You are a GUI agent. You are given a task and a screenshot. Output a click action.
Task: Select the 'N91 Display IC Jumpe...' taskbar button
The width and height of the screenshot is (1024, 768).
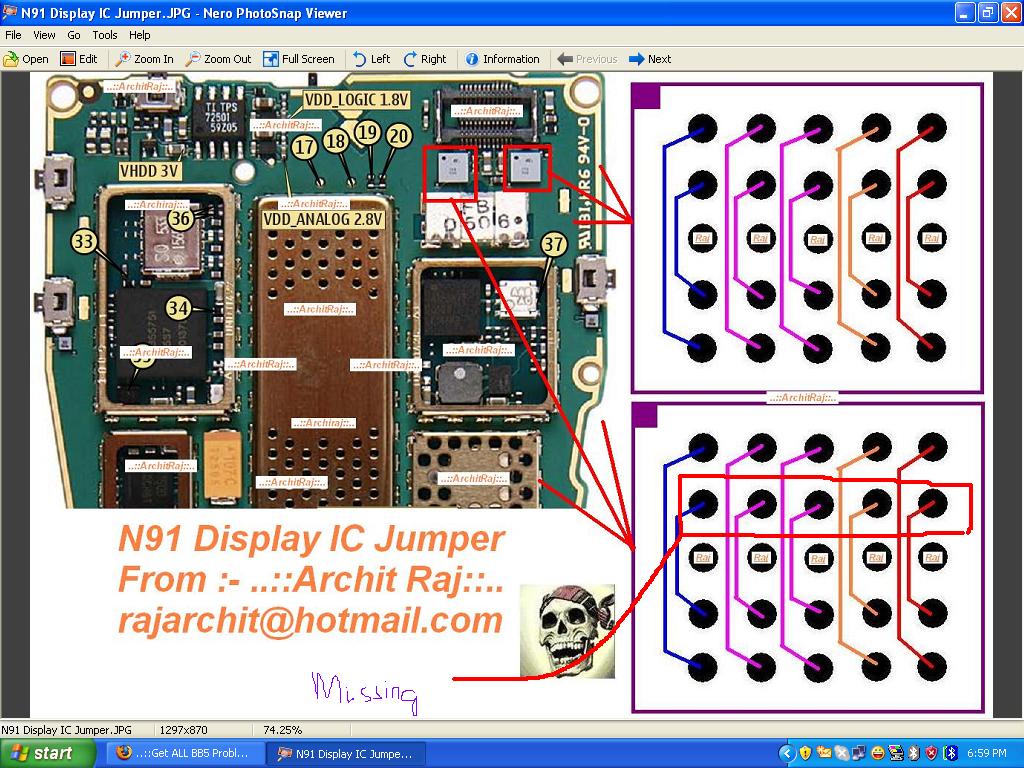click(x=346, y=754)
